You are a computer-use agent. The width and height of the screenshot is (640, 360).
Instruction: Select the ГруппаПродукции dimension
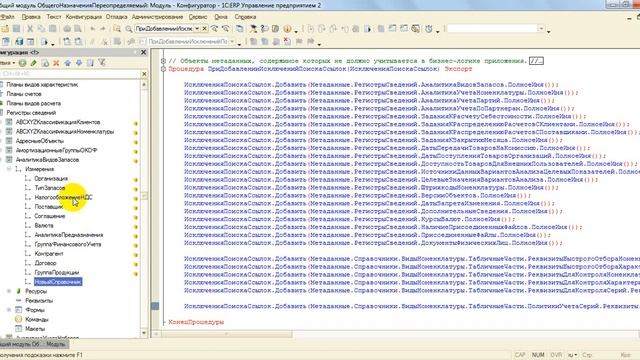[x=57, y=272]
